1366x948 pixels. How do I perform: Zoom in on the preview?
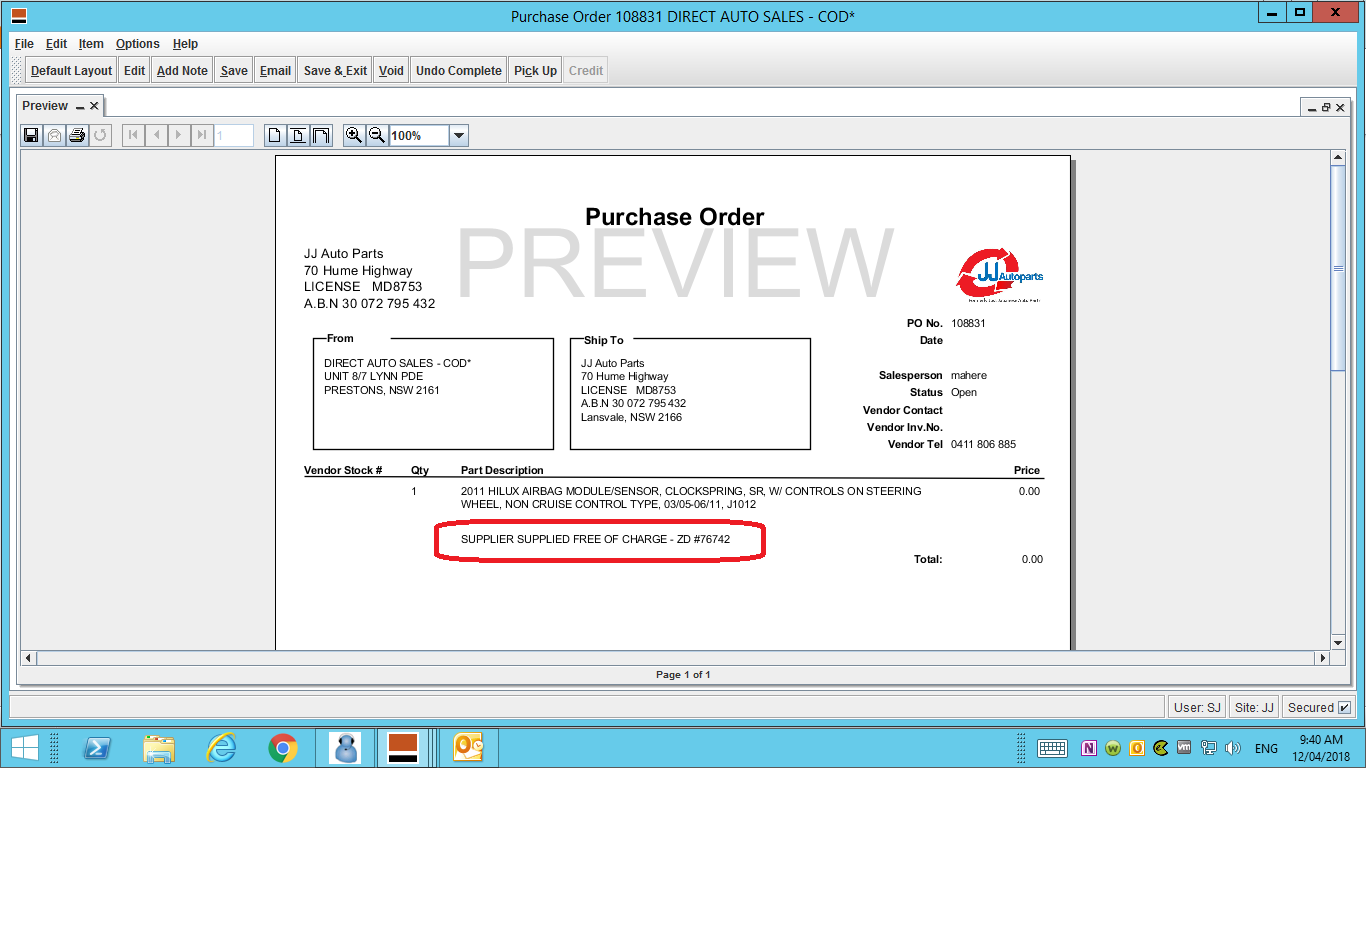(x=354, y=135)
